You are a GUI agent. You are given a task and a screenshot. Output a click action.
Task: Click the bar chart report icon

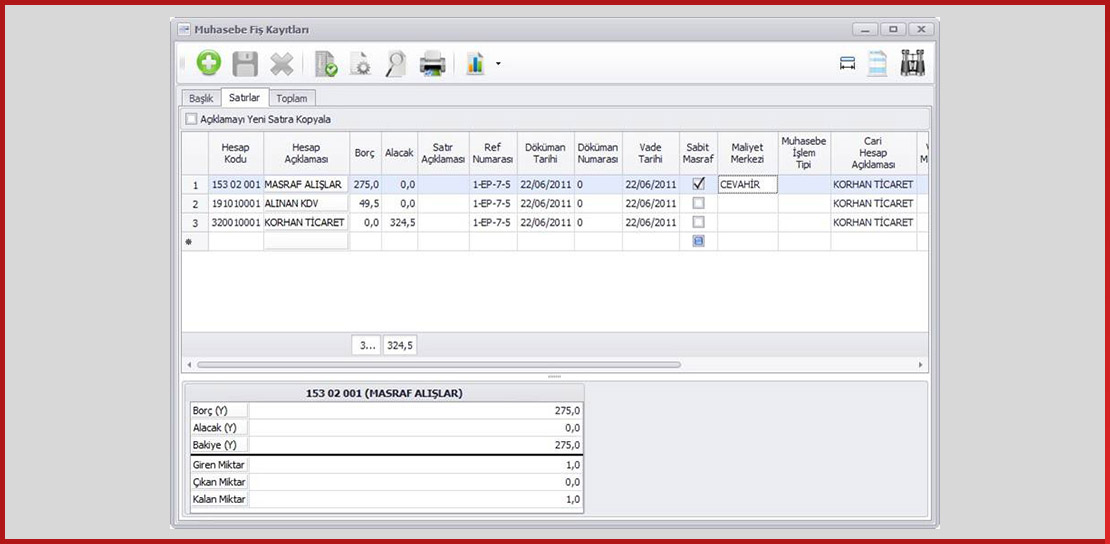click(475, 64)
